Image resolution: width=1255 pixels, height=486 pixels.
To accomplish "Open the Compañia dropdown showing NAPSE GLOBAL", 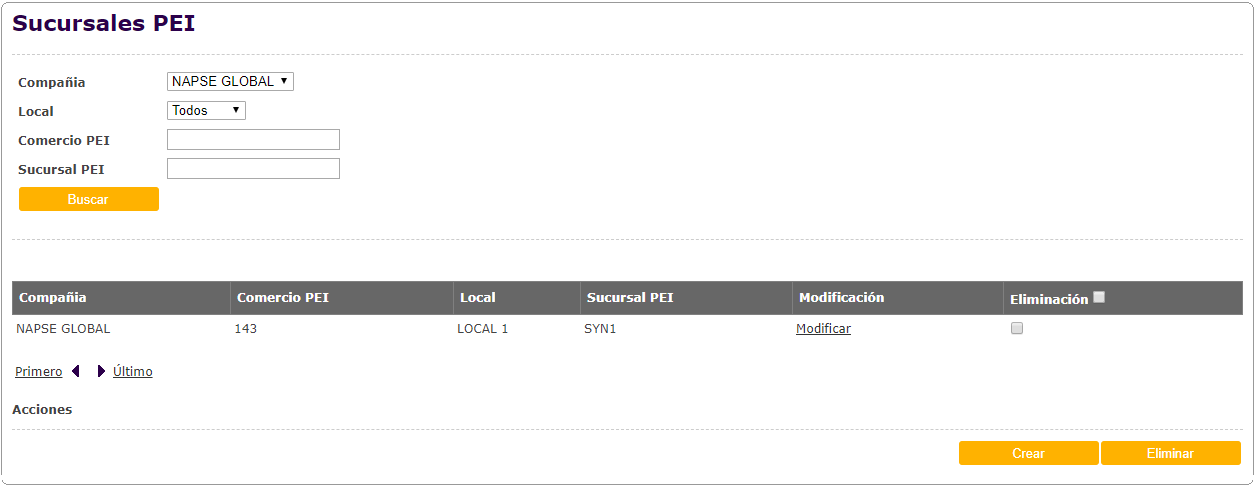I will pos(230,81).
